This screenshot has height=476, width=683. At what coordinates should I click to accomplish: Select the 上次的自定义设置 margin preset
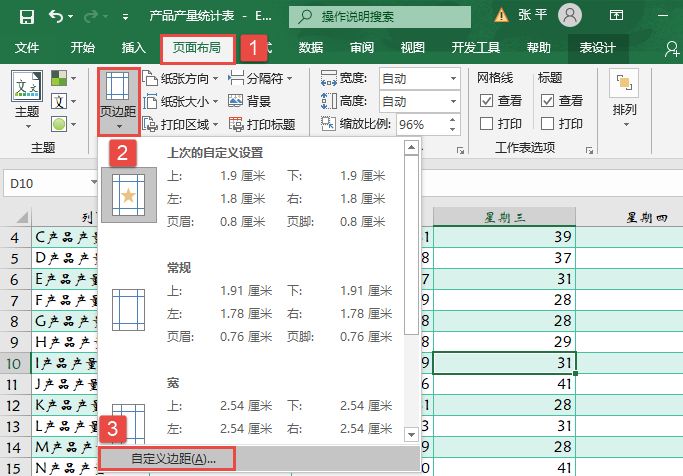pyautogui.click(x=251, y=188)
